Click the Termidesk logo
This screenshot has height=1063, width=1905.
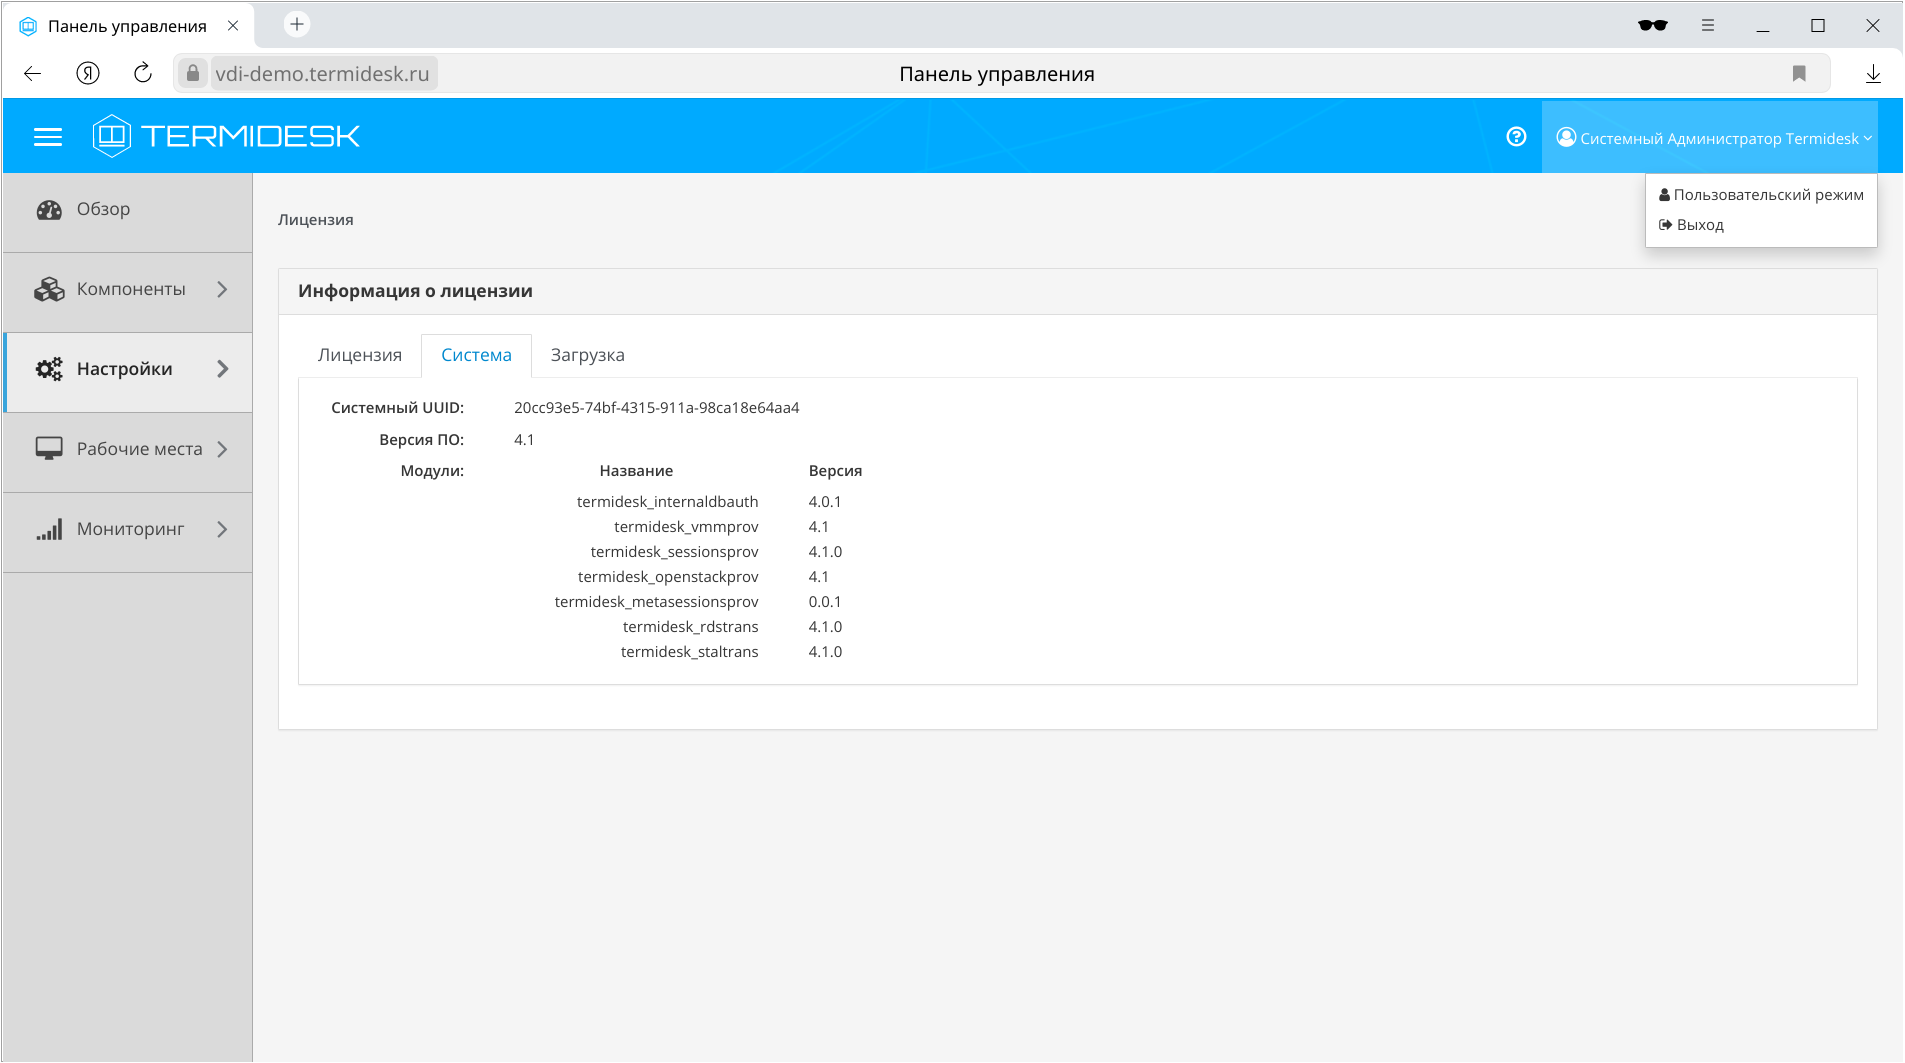[x=226, y=136]
